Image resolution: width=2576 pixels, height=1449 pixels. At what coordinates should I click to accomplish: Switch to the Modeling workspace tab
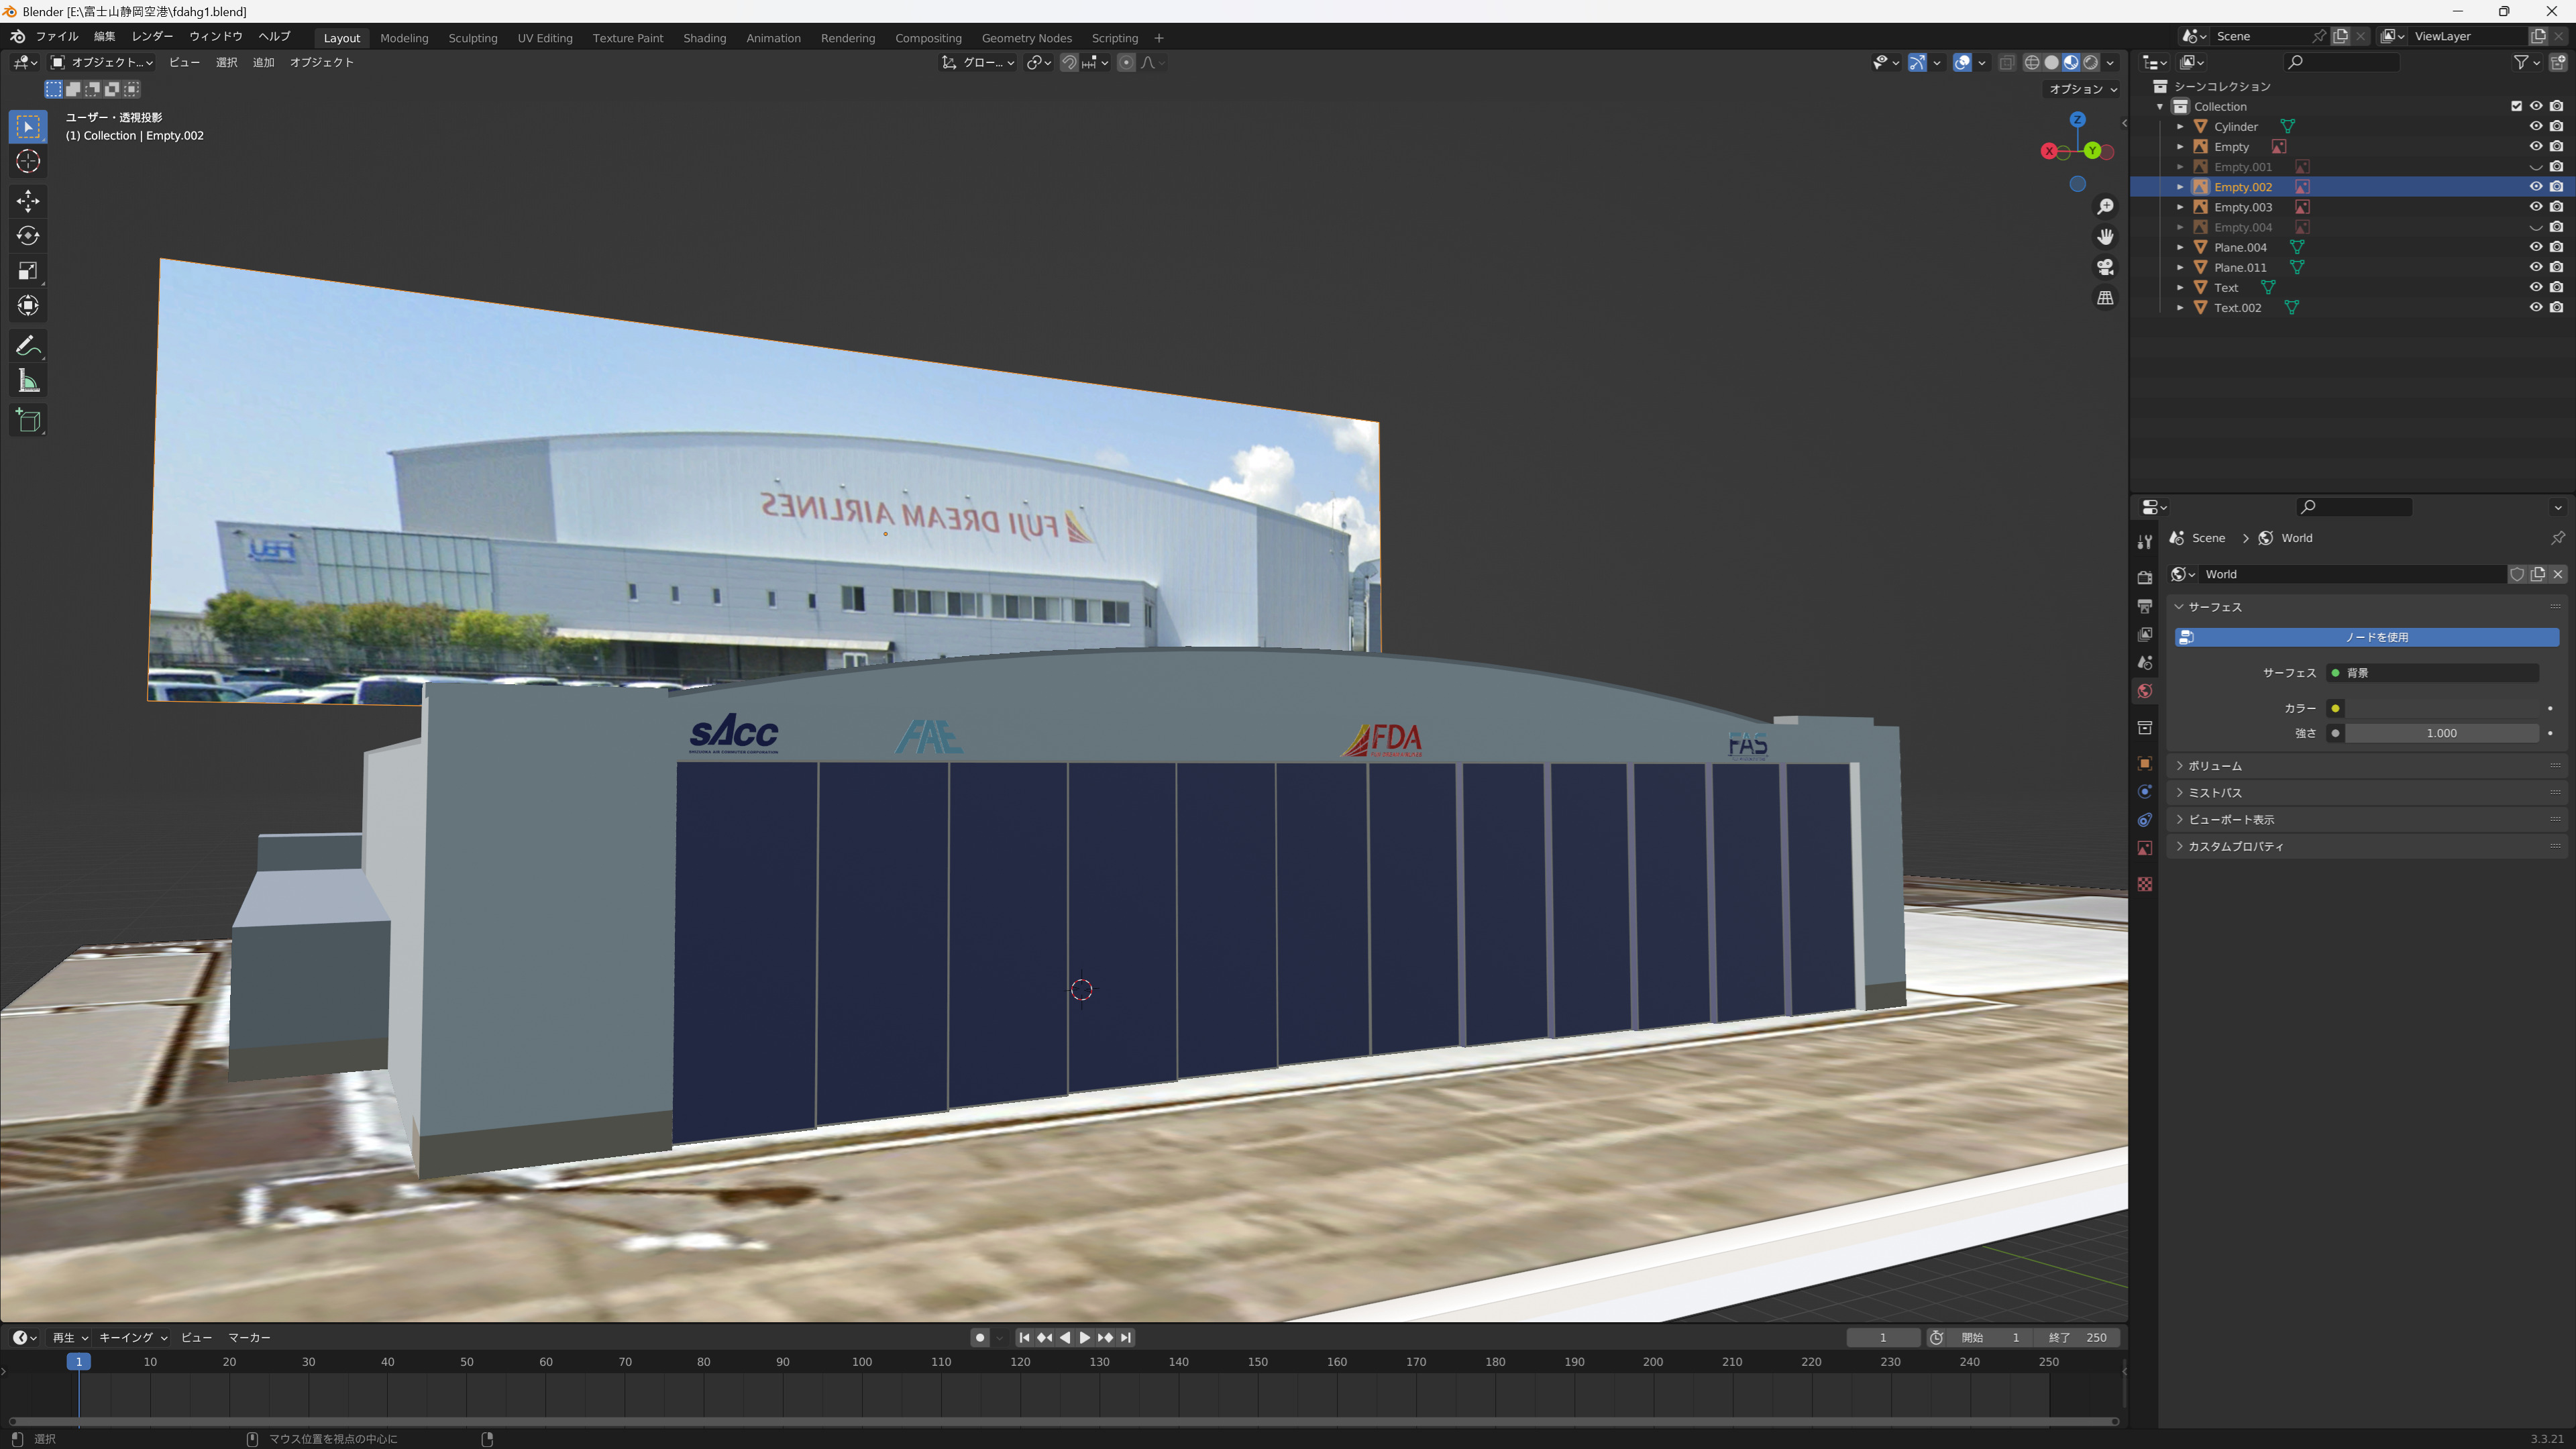click(404, 38)
